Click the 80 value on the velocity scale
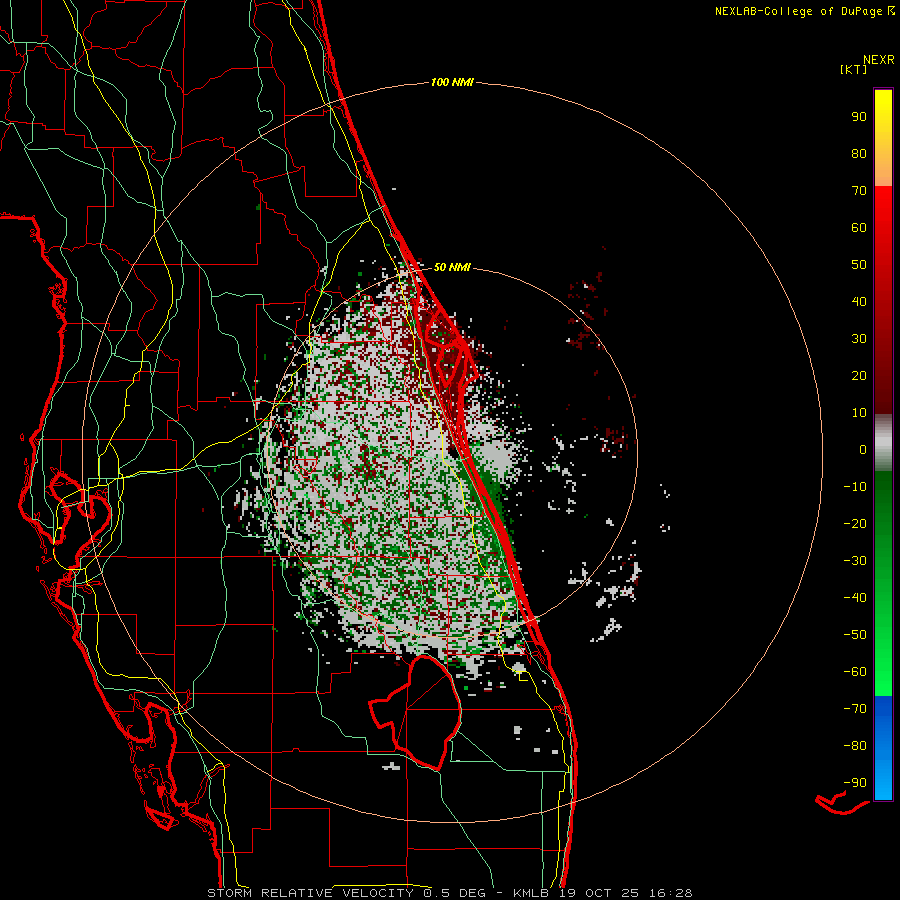The height and width of the screenshot is (900, 900). coord(859,153)
